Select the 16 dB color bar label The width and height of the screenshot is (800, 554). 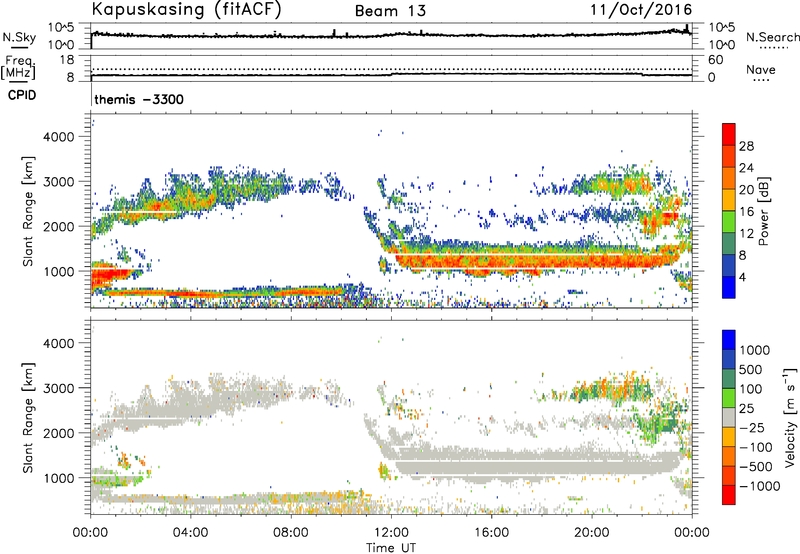click(x=746, y=212)
